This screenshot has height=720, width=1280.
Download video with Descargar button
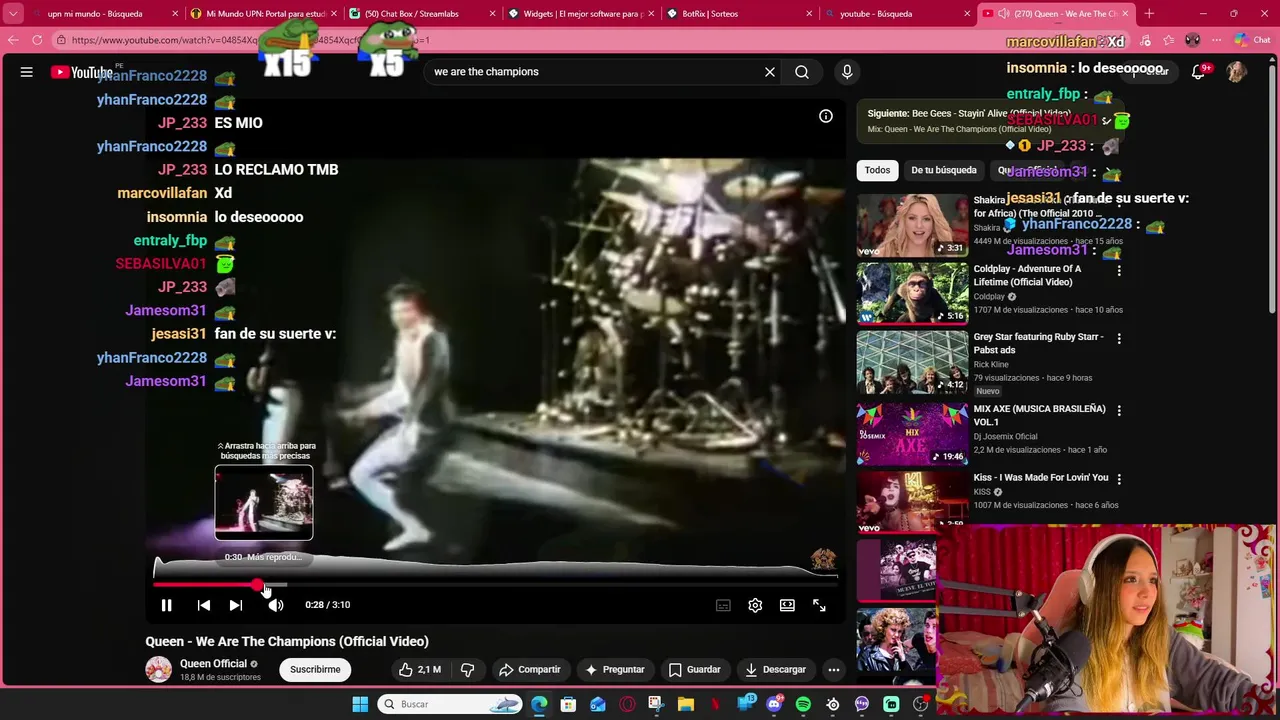(775, 669)
